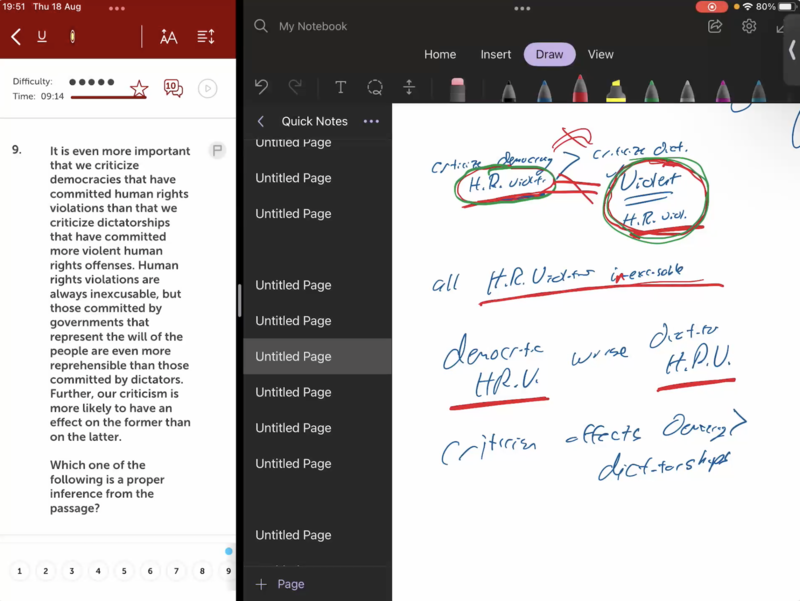The width and height of the screenshot is (800, 601).
Task: Undo the last drawing stroke
Action: click(x=262, y=88)
